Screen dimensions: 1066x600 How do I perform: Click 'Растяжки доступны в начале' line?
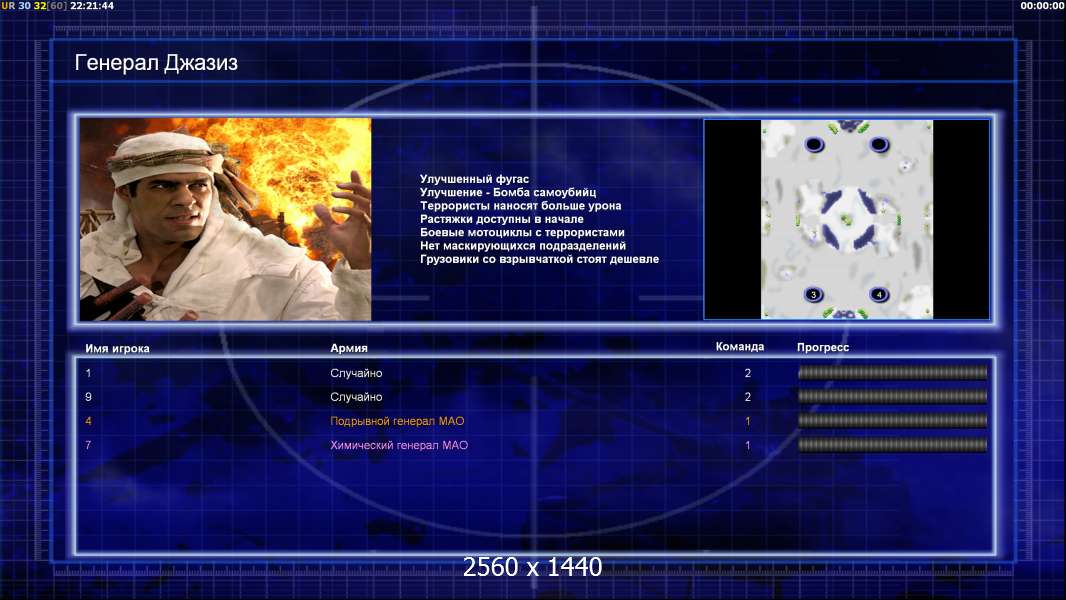point(502,219)
